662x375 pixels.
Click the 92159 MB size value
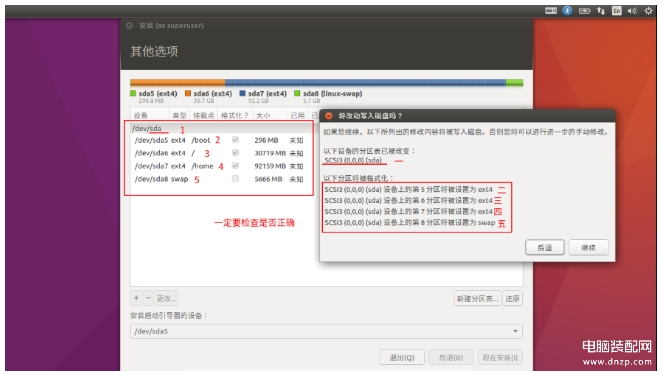(x=270, y=166)
